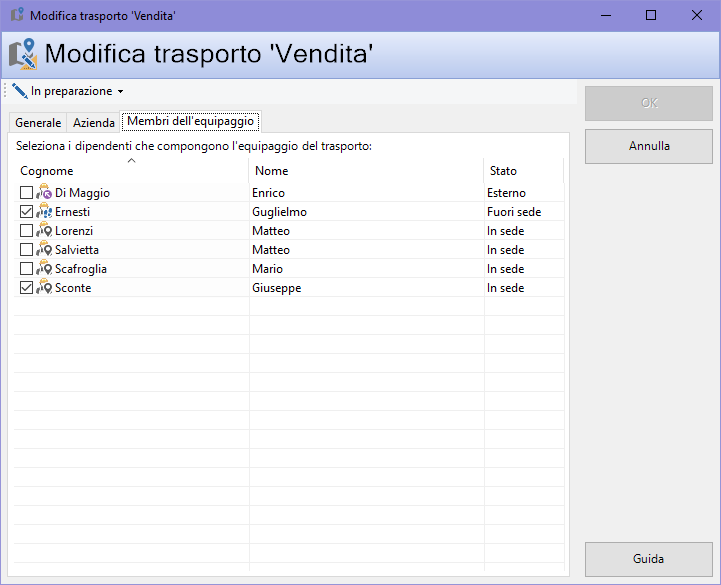
Task: Select the surname 'Di Maggio'
Action: tap(82, 193)
